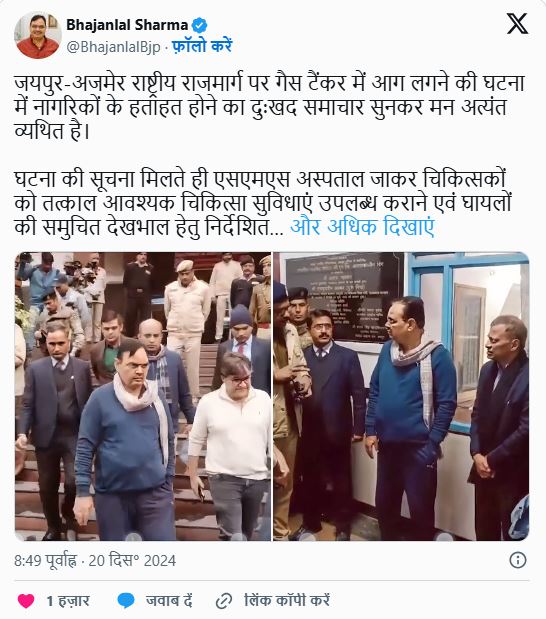Open right photo near the black plaque

tap(401, 396)
